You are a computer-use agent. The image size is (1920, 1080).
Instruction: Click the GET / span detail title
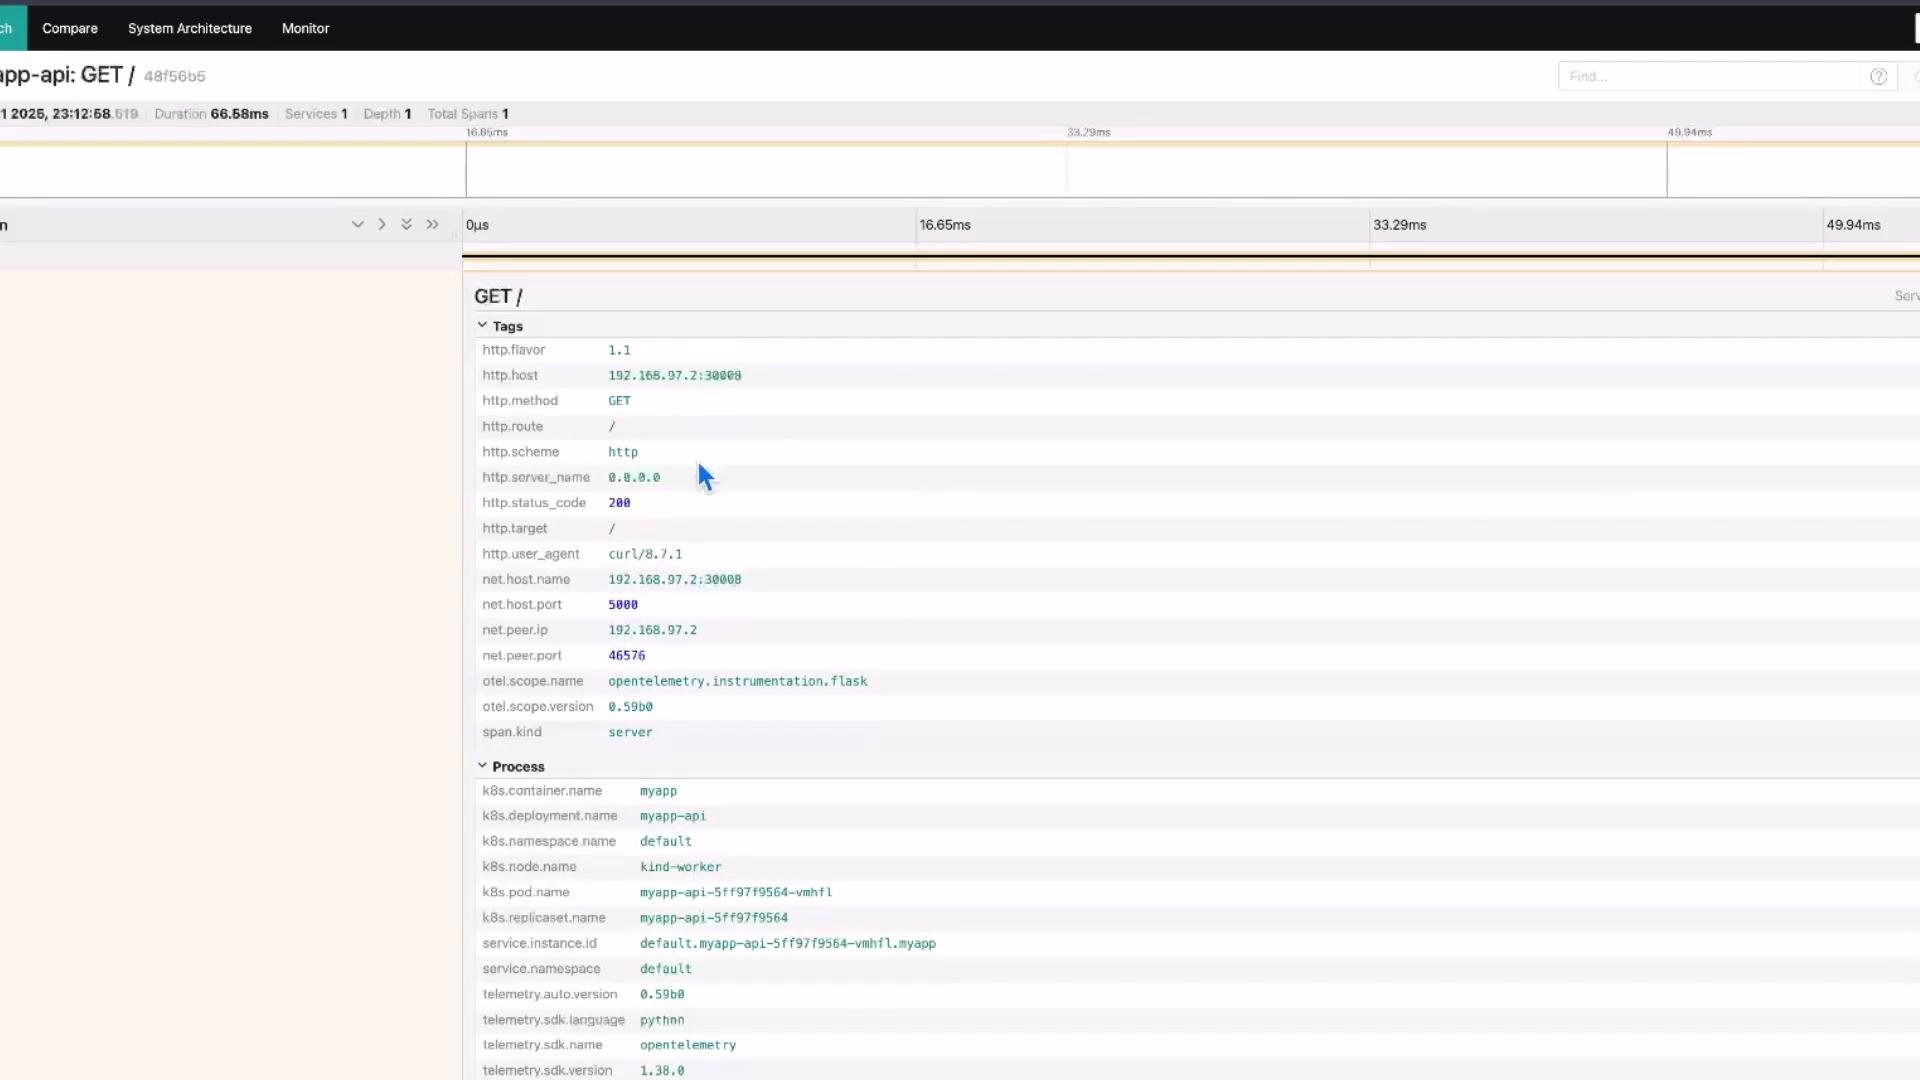[498, 296]
